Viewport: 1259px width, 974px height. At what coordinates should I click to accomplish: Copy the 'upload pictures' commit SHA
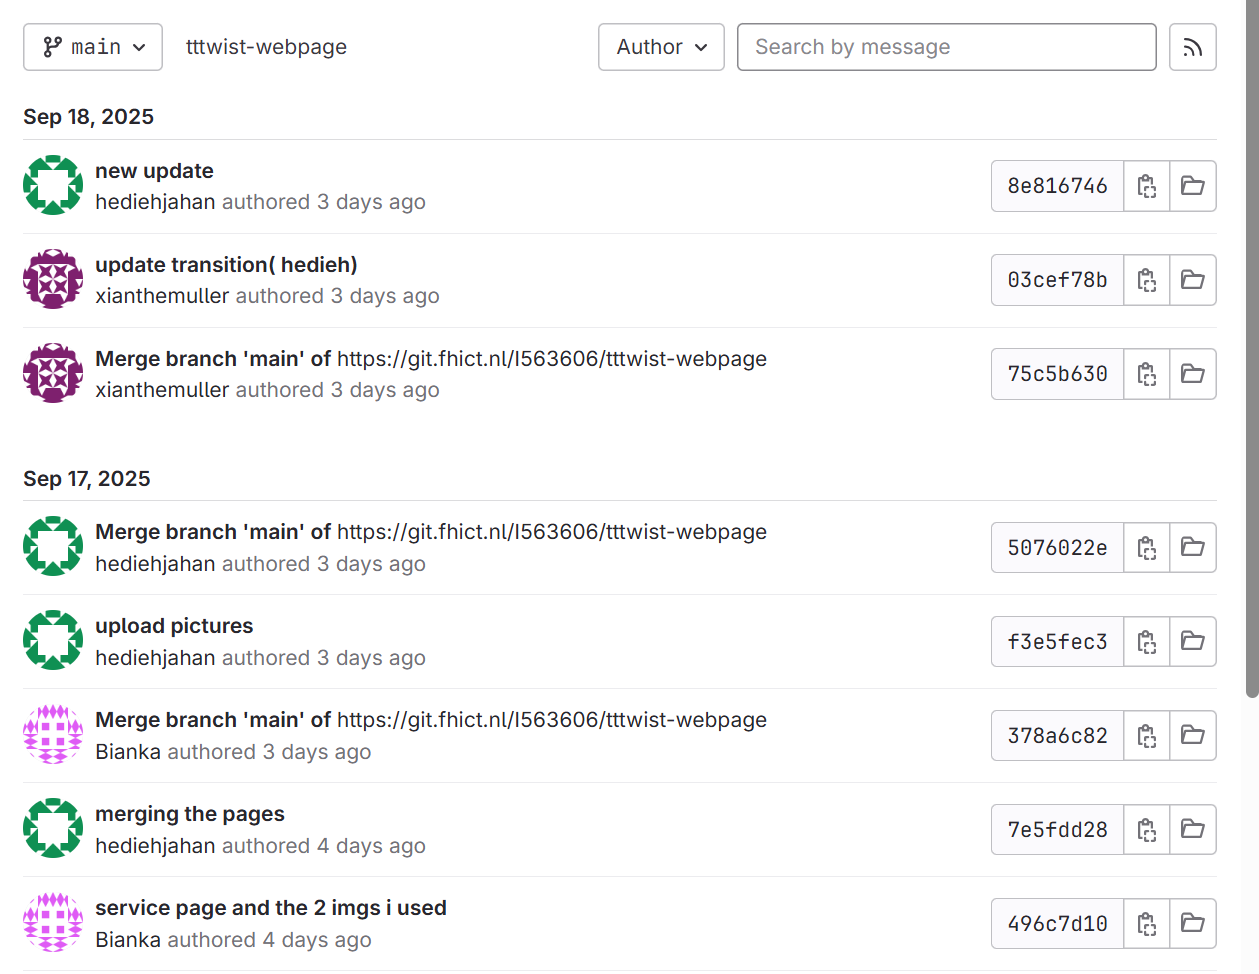[1146, 641]
